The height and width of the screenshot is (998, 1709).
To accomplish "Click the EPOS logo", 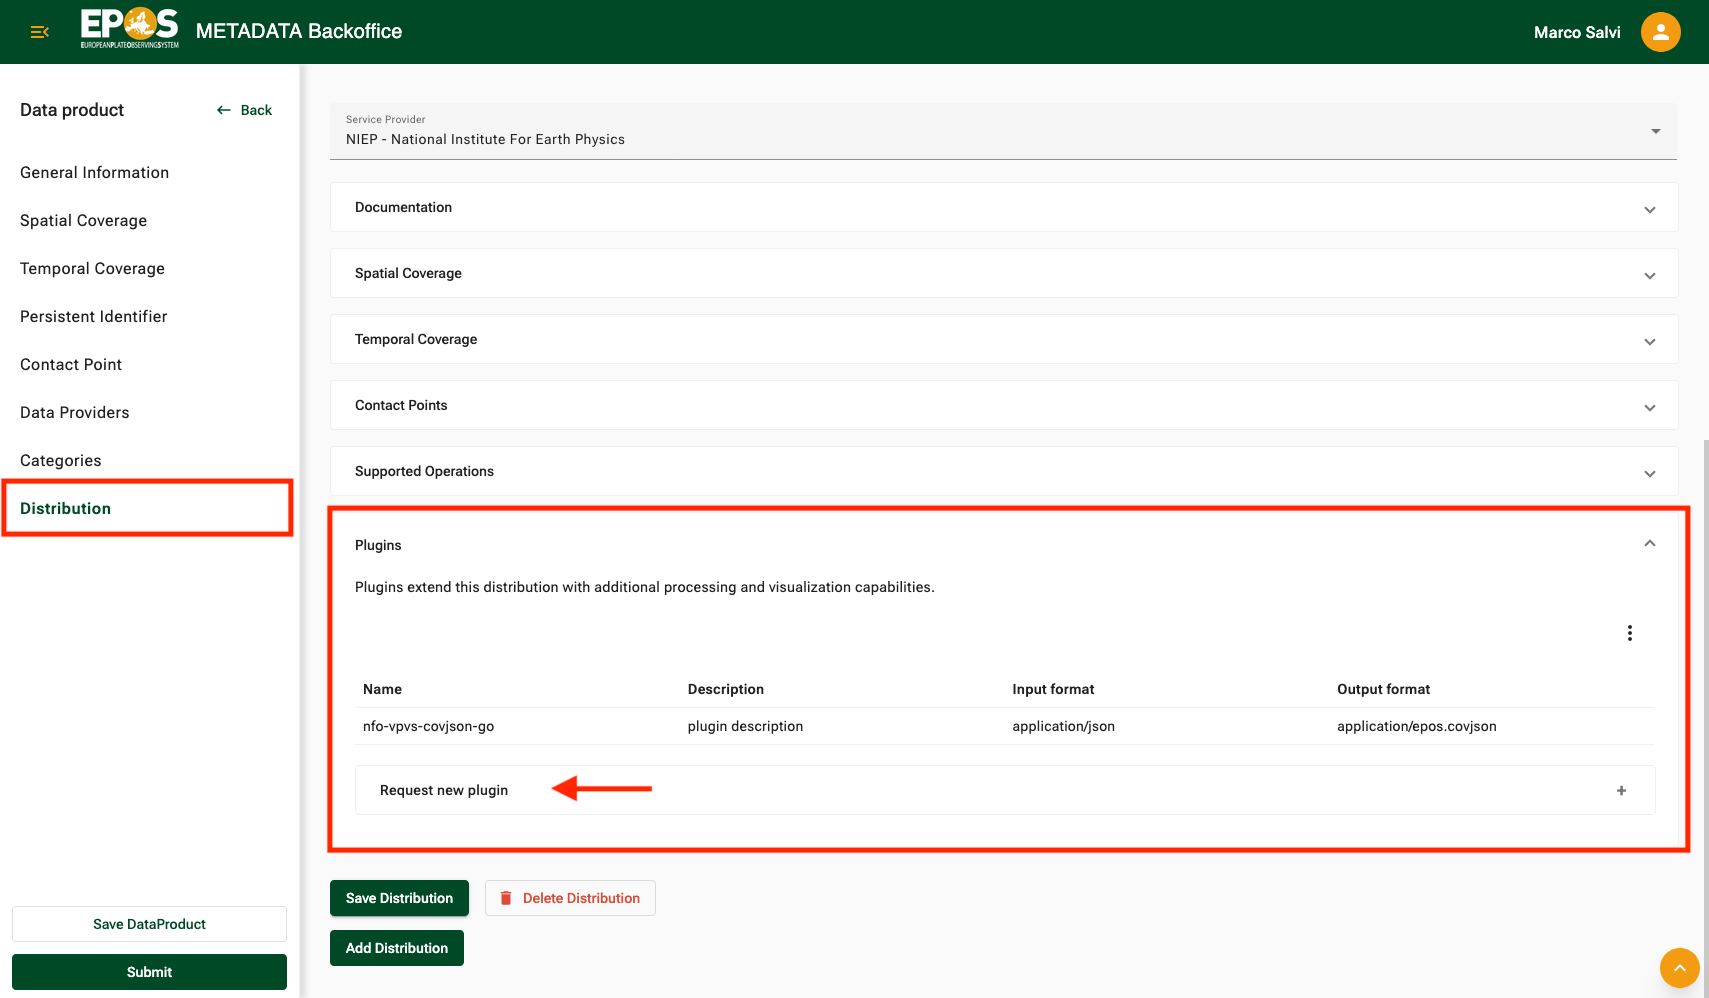I will click(x=128, y=31).
